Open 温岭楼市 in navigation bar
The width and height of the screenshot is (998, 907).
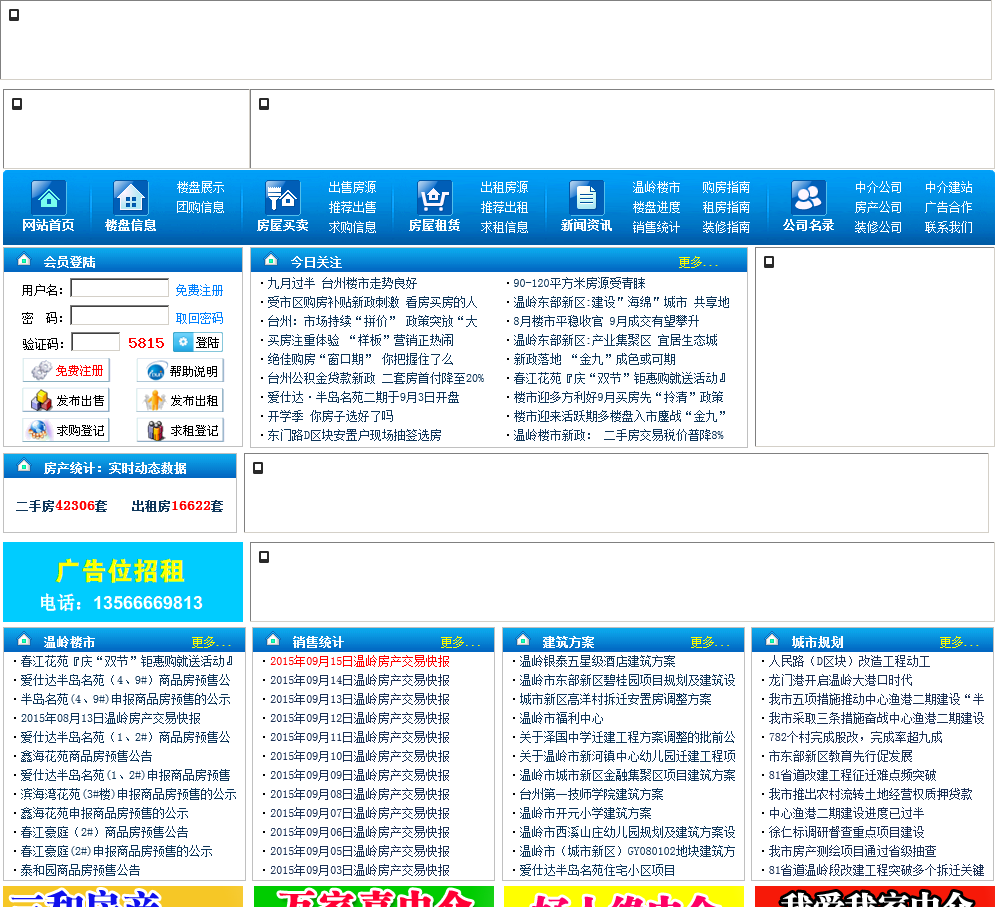[656, 187]
